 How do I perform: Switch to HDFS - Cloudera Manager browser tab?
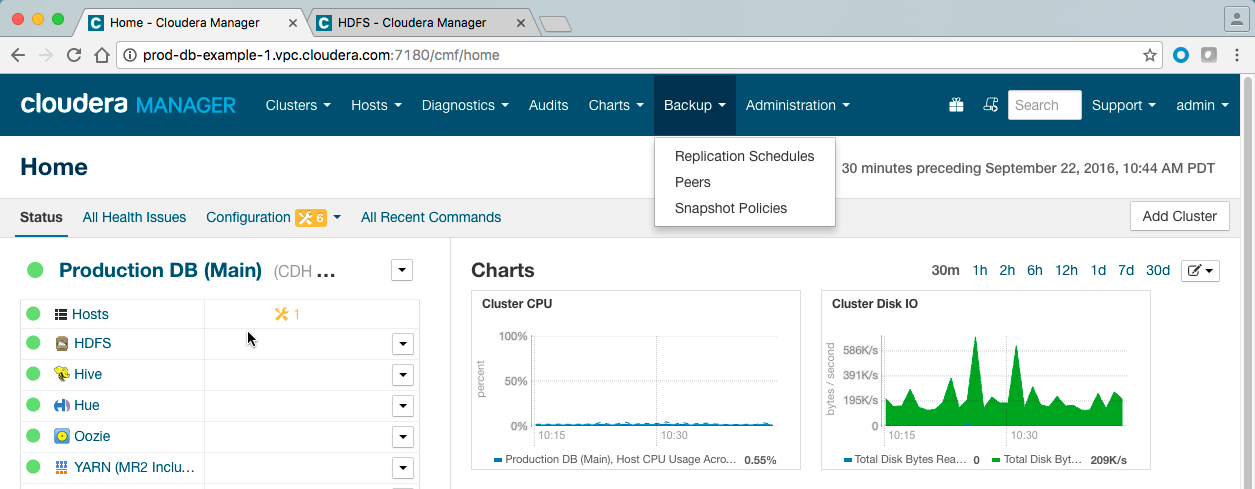point(420,22)
